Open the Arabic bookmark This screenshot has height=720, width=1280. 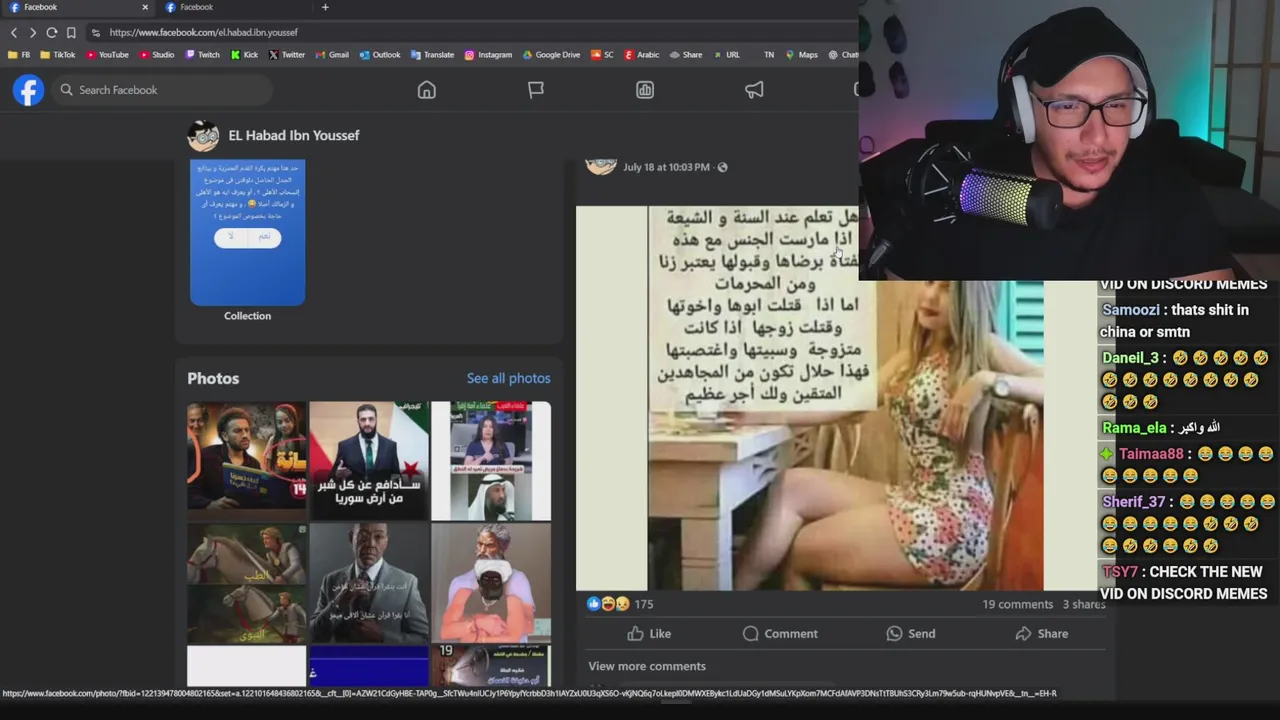[x=641, y=55]
